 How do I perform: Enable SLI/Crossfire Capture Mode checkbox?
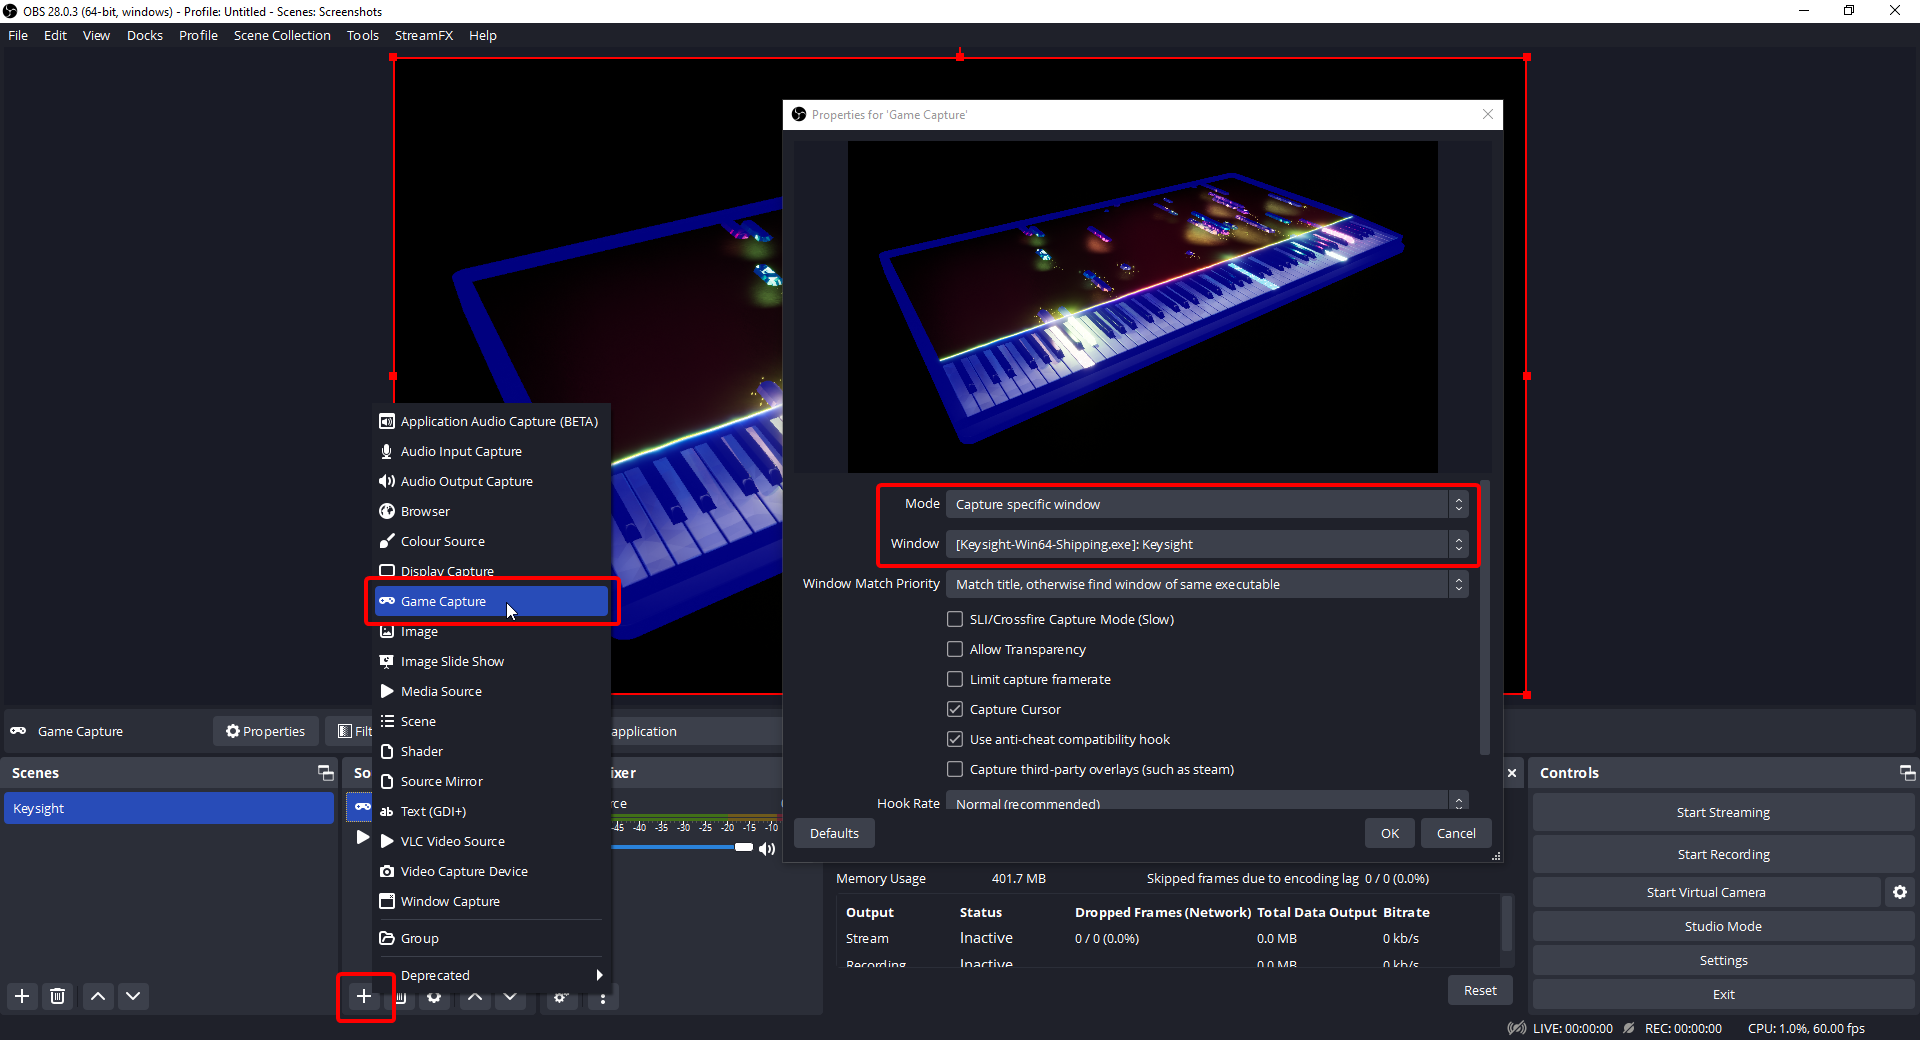(955, 619)
